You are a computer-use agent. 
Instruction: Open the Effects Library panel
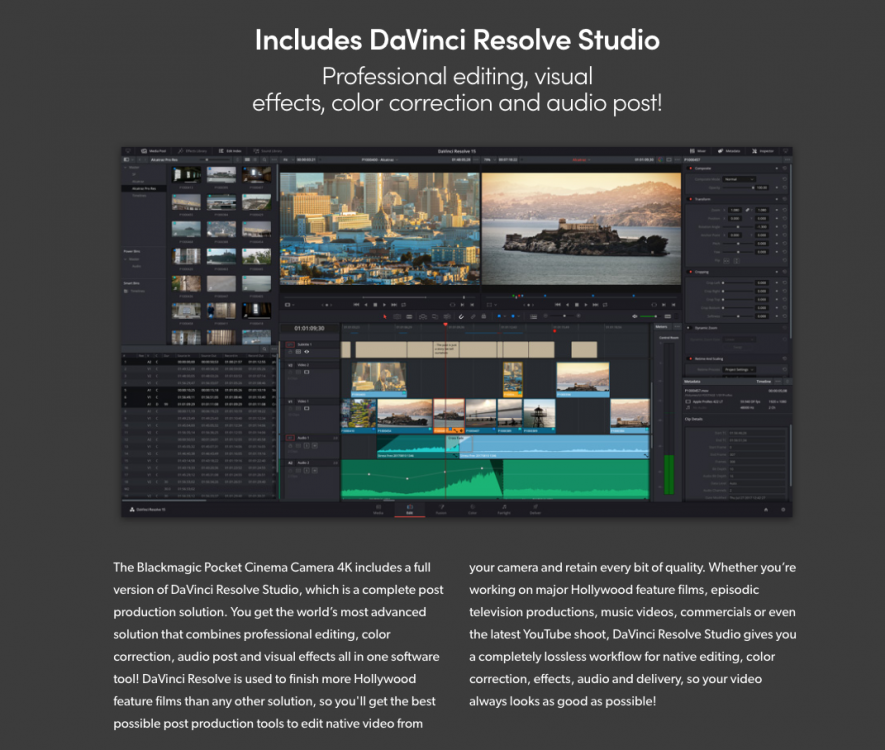point(192,151)
